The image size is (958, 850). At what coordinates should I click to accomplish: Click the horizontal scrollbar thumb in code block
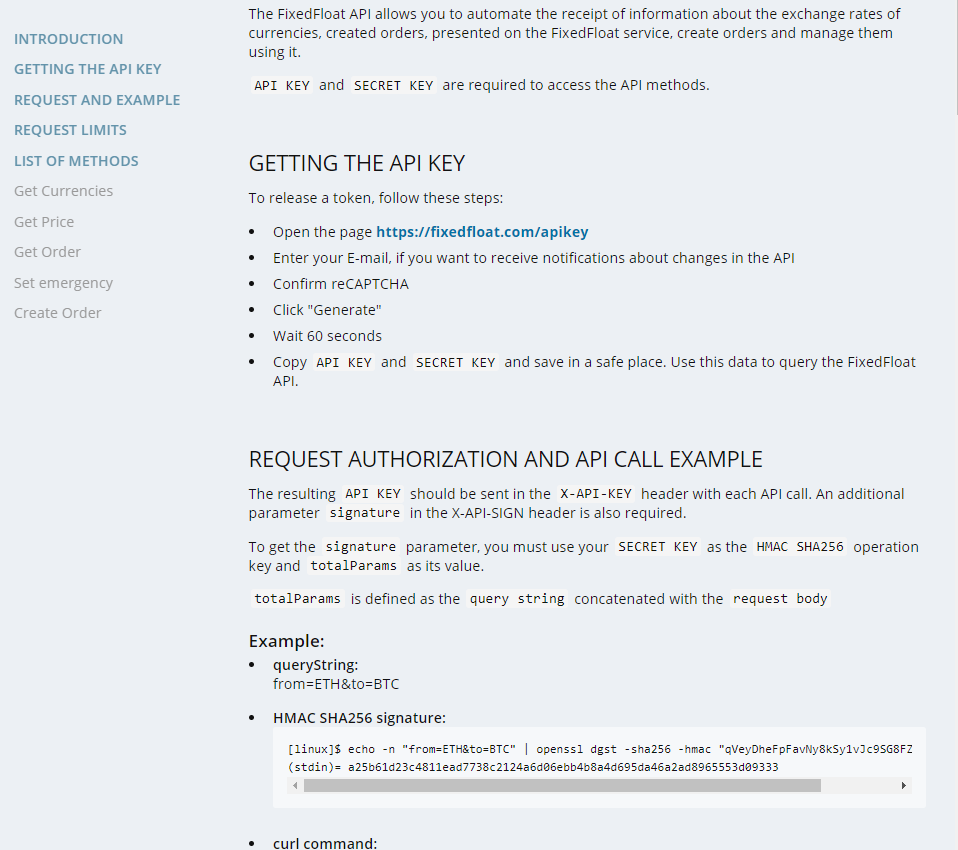pyautogui.click(x=562, y=785)
